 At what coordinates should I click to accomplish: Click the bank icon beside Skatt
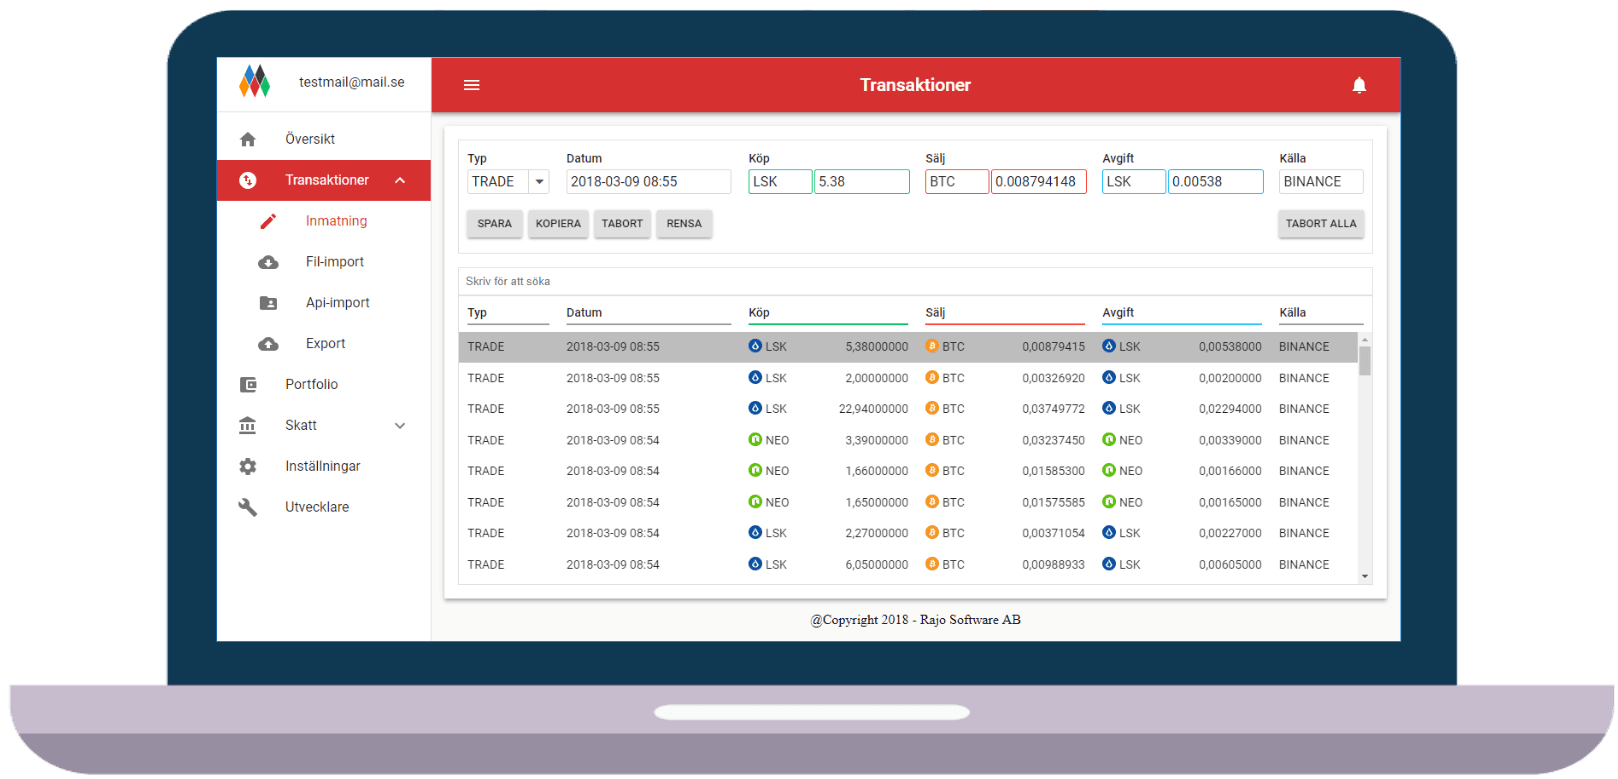point(248,426)
